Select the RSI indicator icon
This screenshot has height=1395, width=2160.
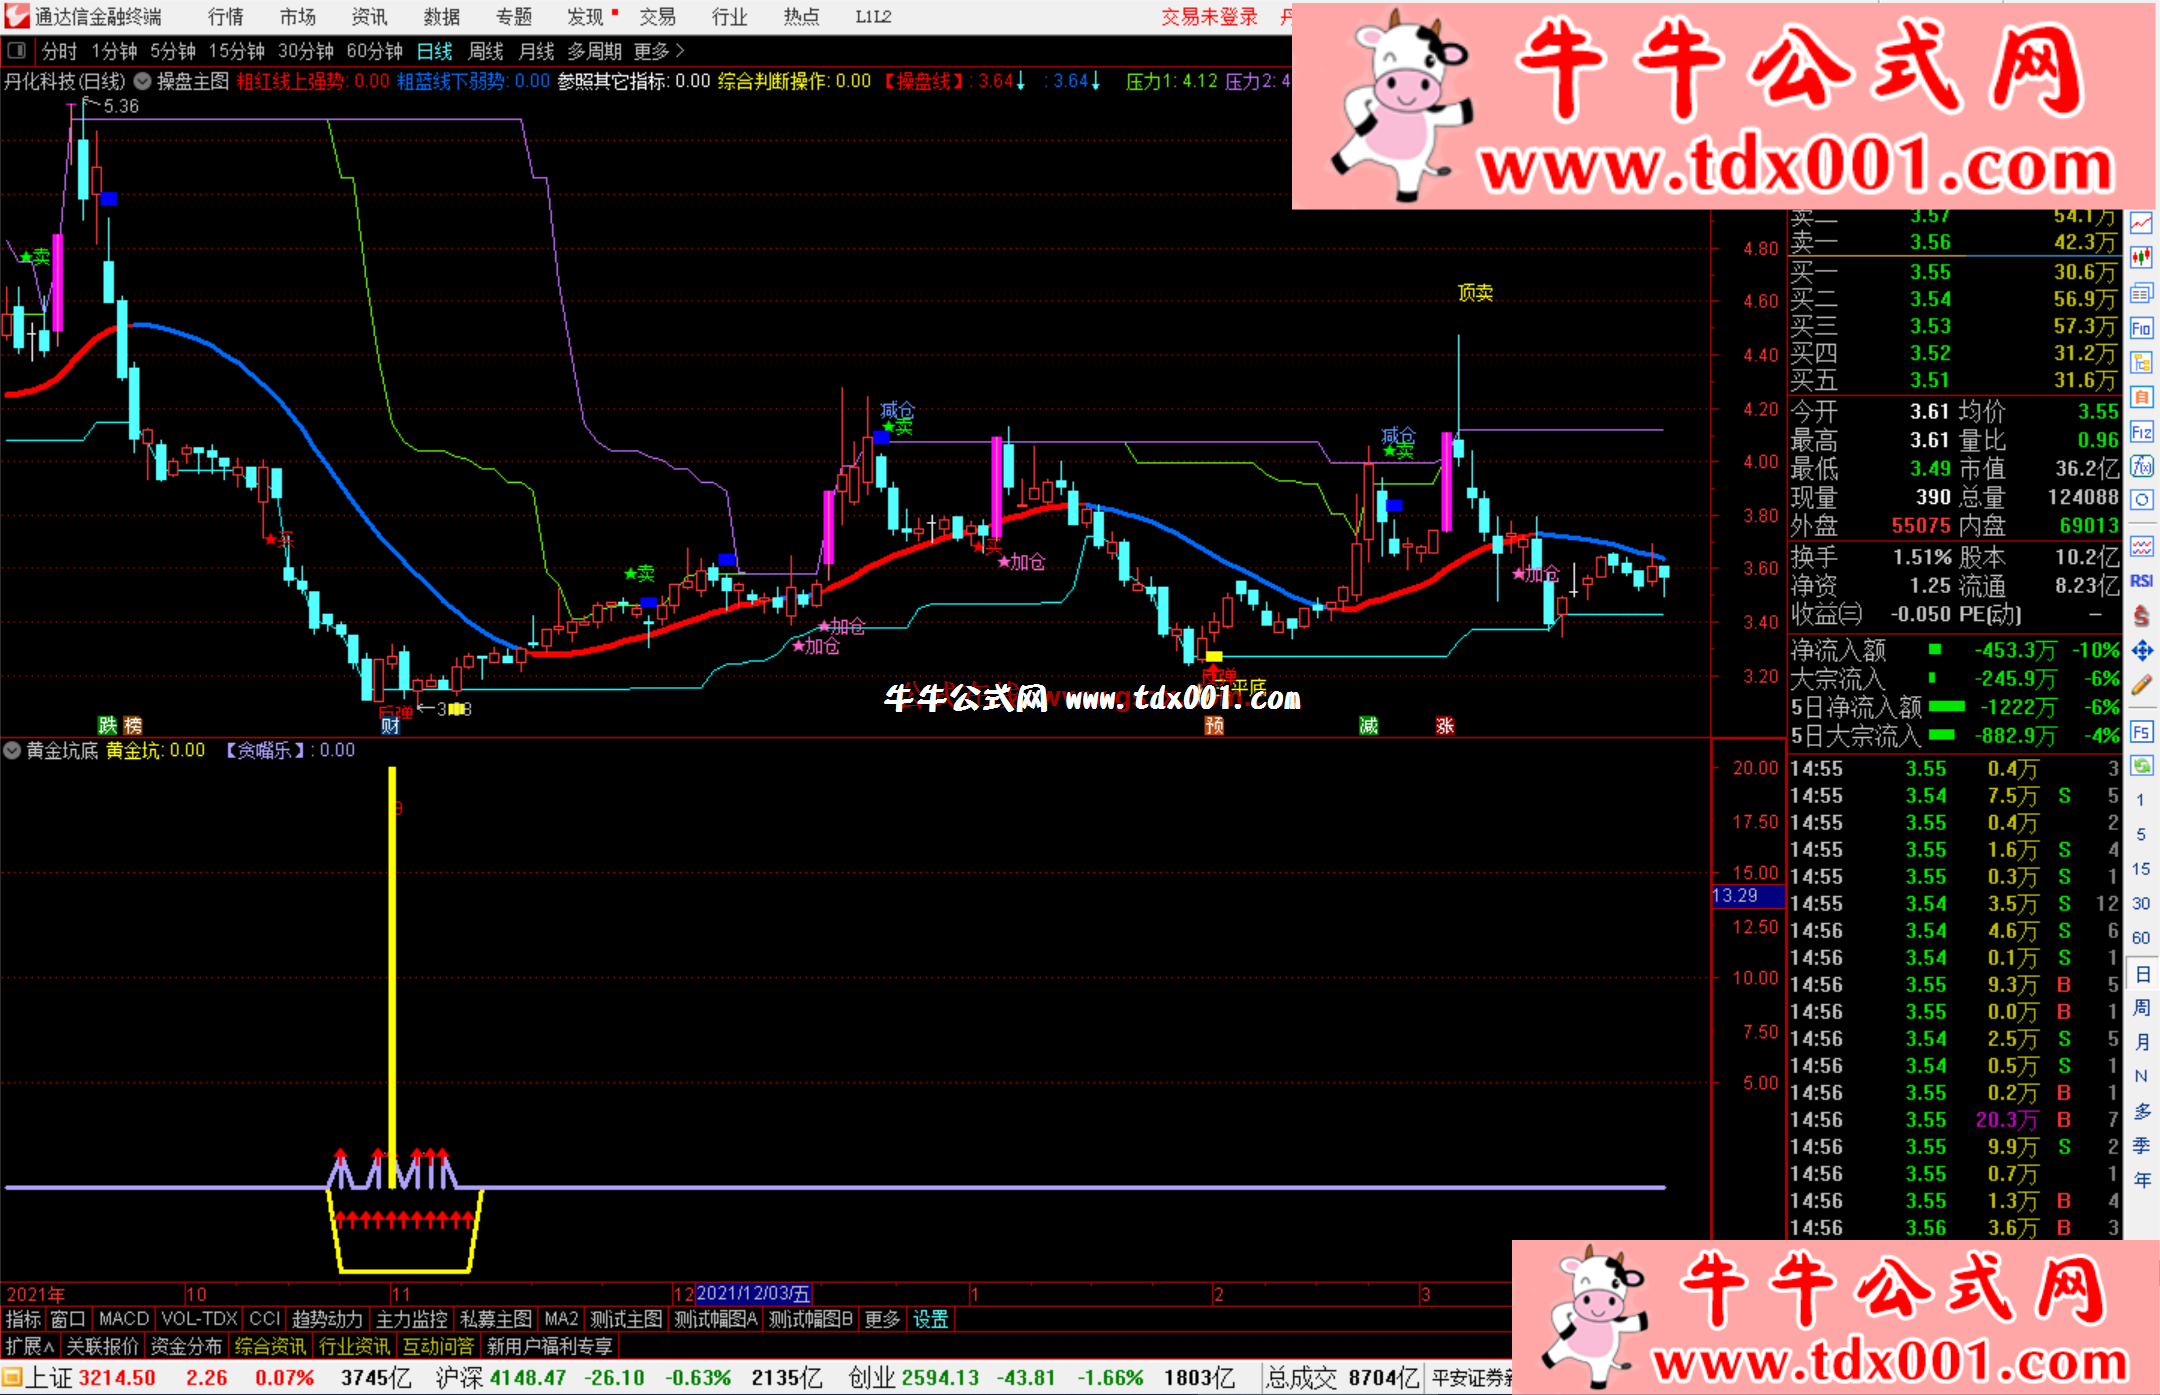[x=2141, y=581]
